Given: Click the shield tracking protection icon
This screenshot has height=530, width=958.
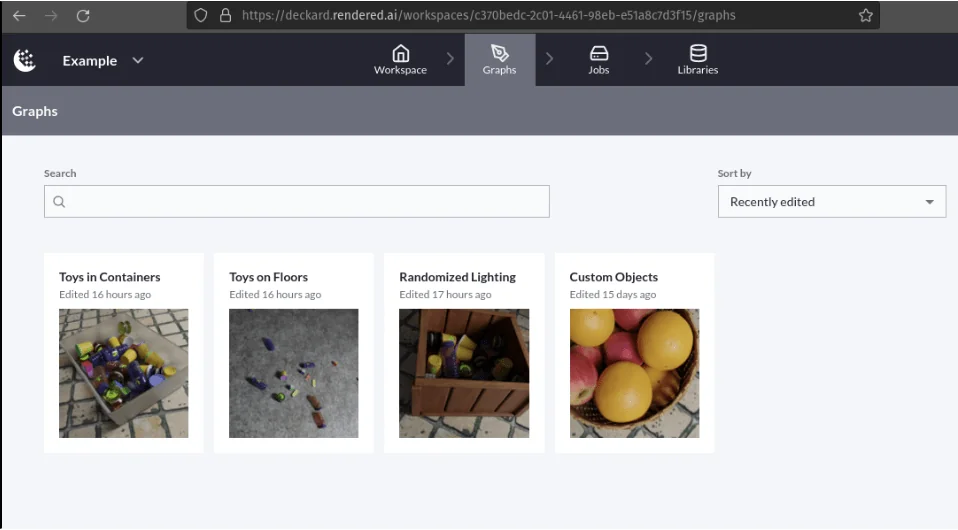Looking at the screenshot, I should coord(200,15).
